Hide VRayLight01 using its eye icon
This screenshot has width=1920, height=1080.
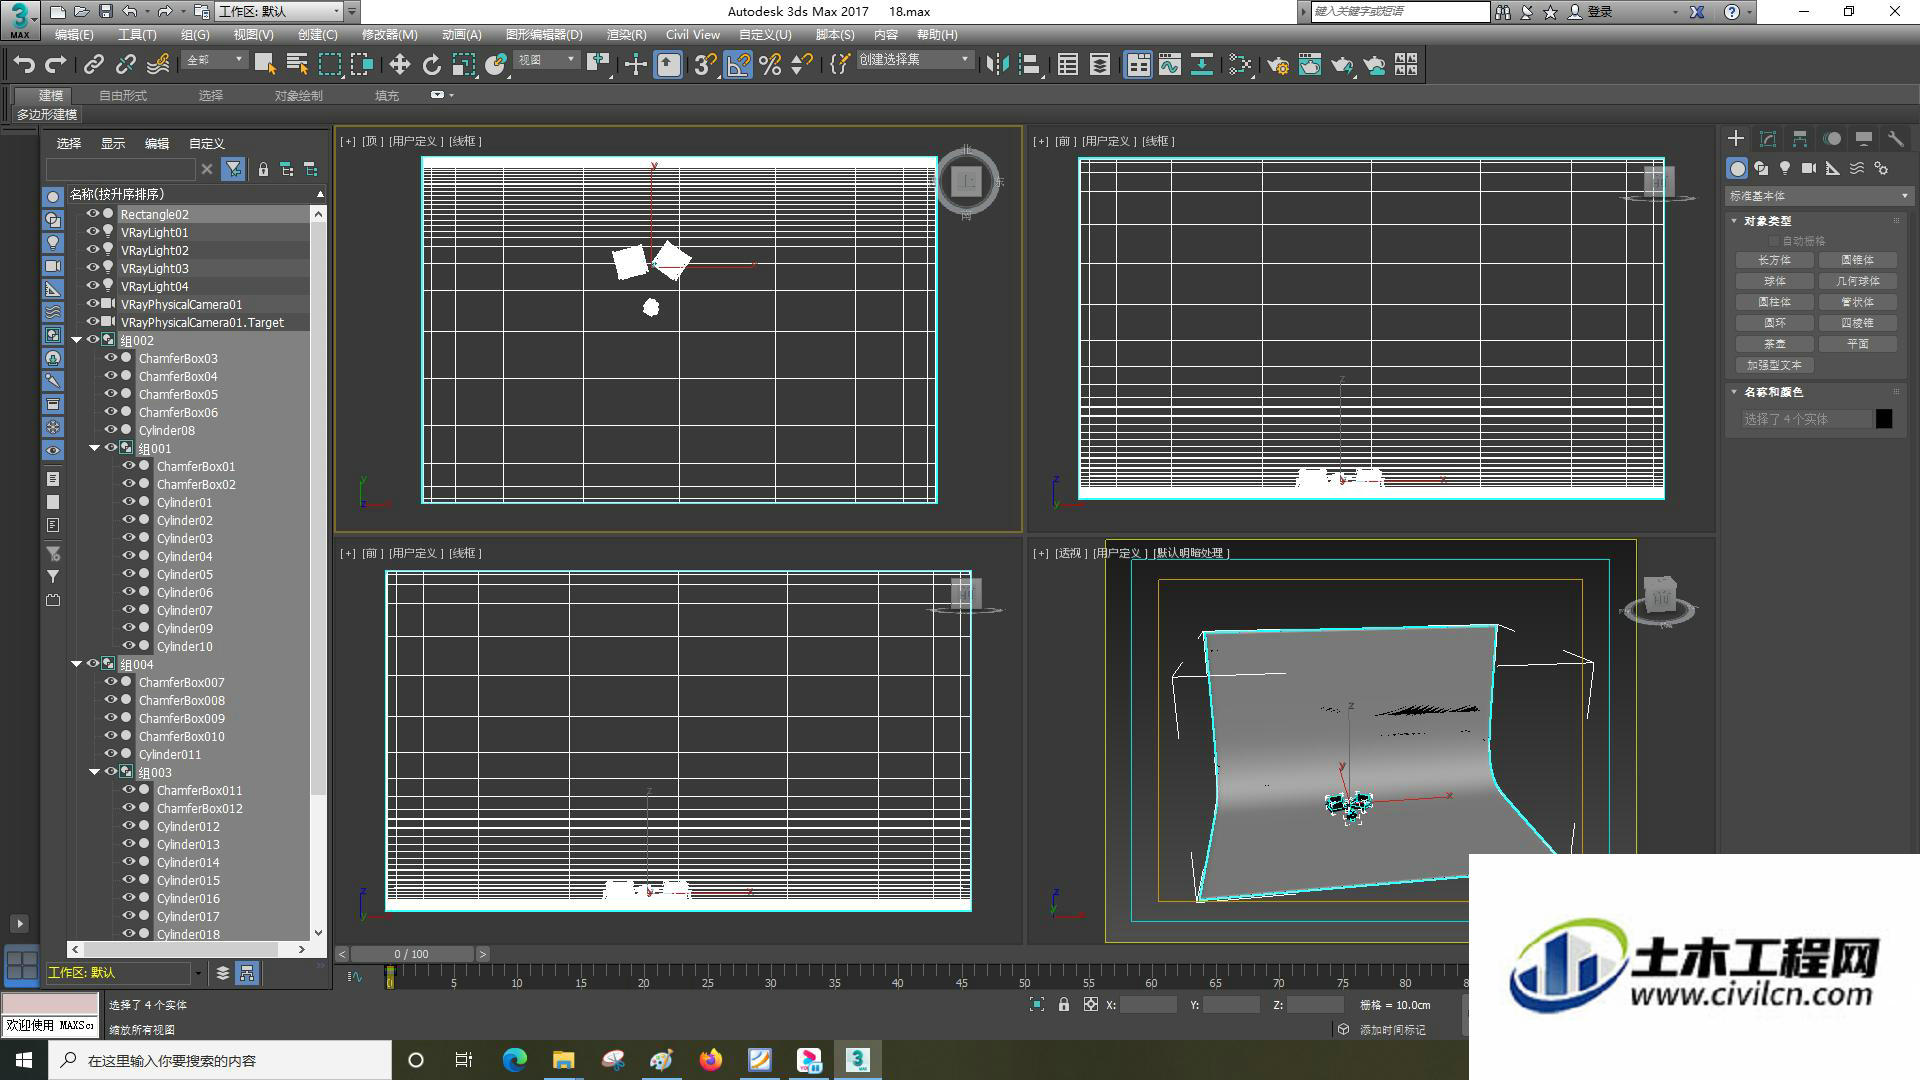[93, 232]
